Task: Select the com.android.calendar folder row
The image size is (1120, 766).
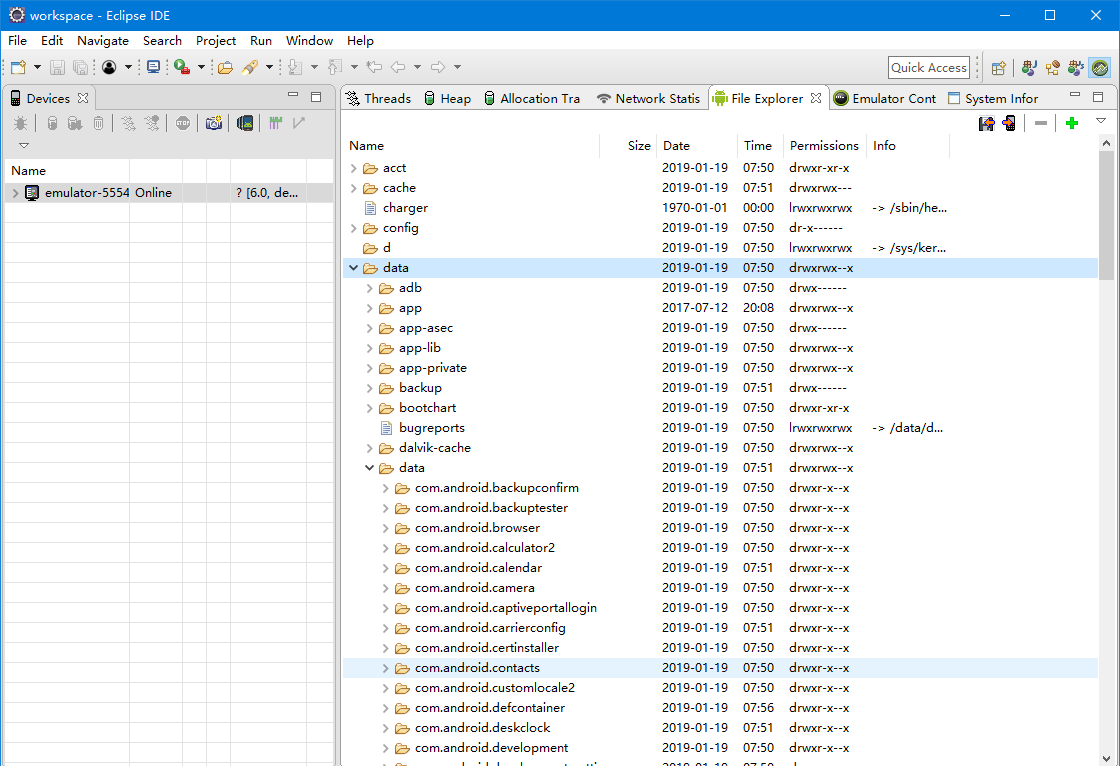Action: coord(478,568)
